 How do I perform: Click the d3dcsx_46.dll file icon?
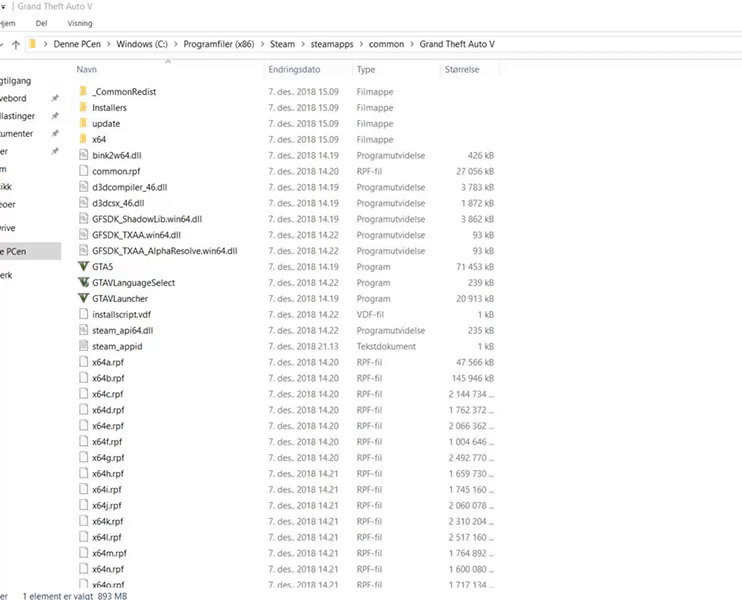[x=83, y=203]
